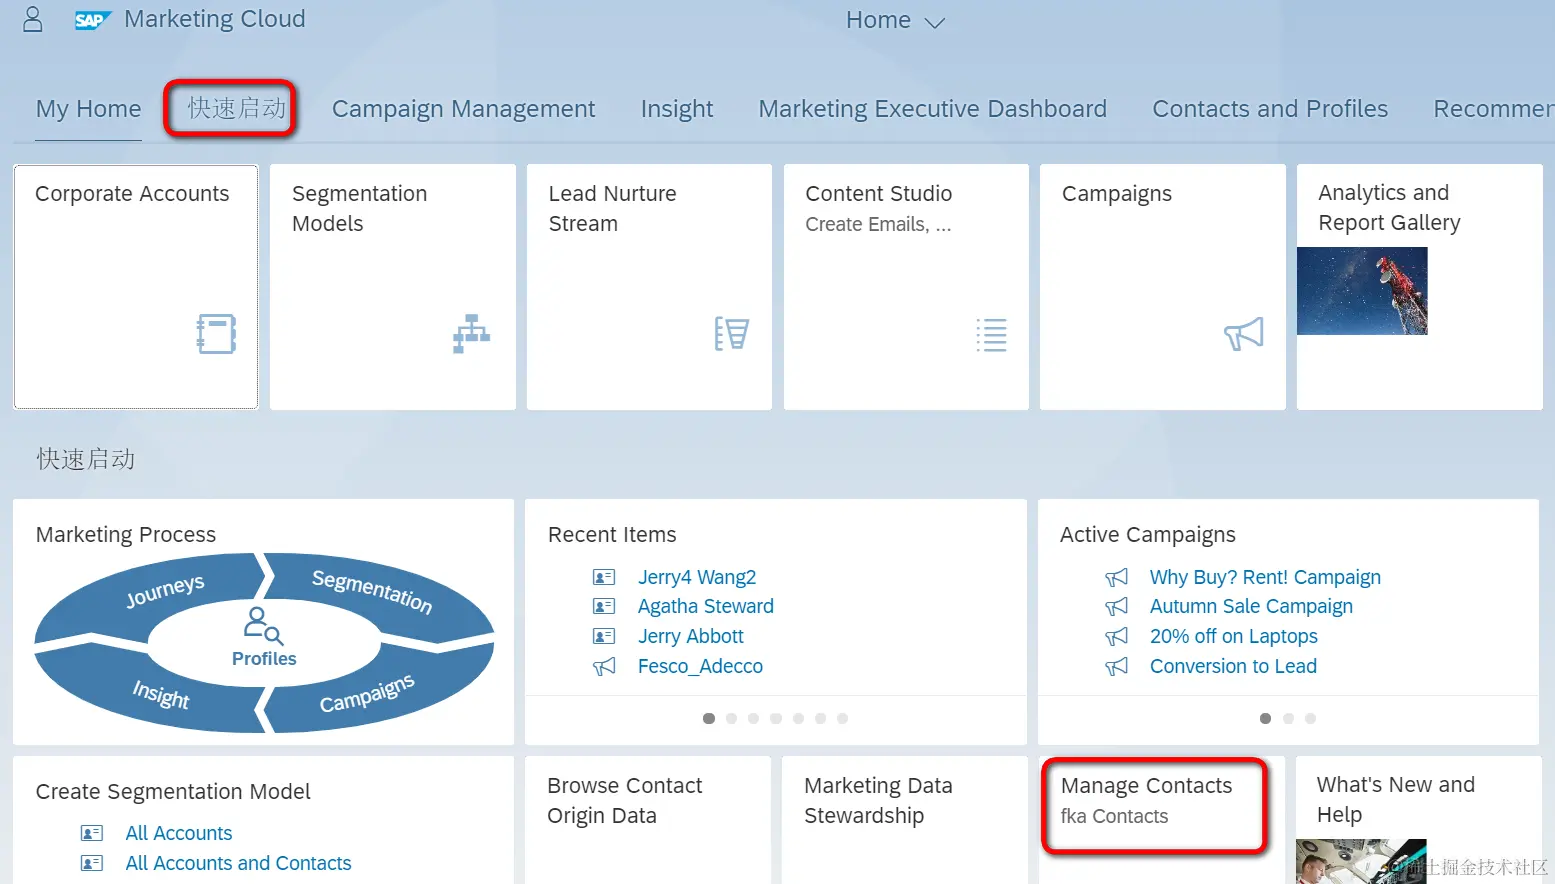Open recent item Fesco_Adecco
This screenshot has height=884, width=1555.
(x=700, y=666)
